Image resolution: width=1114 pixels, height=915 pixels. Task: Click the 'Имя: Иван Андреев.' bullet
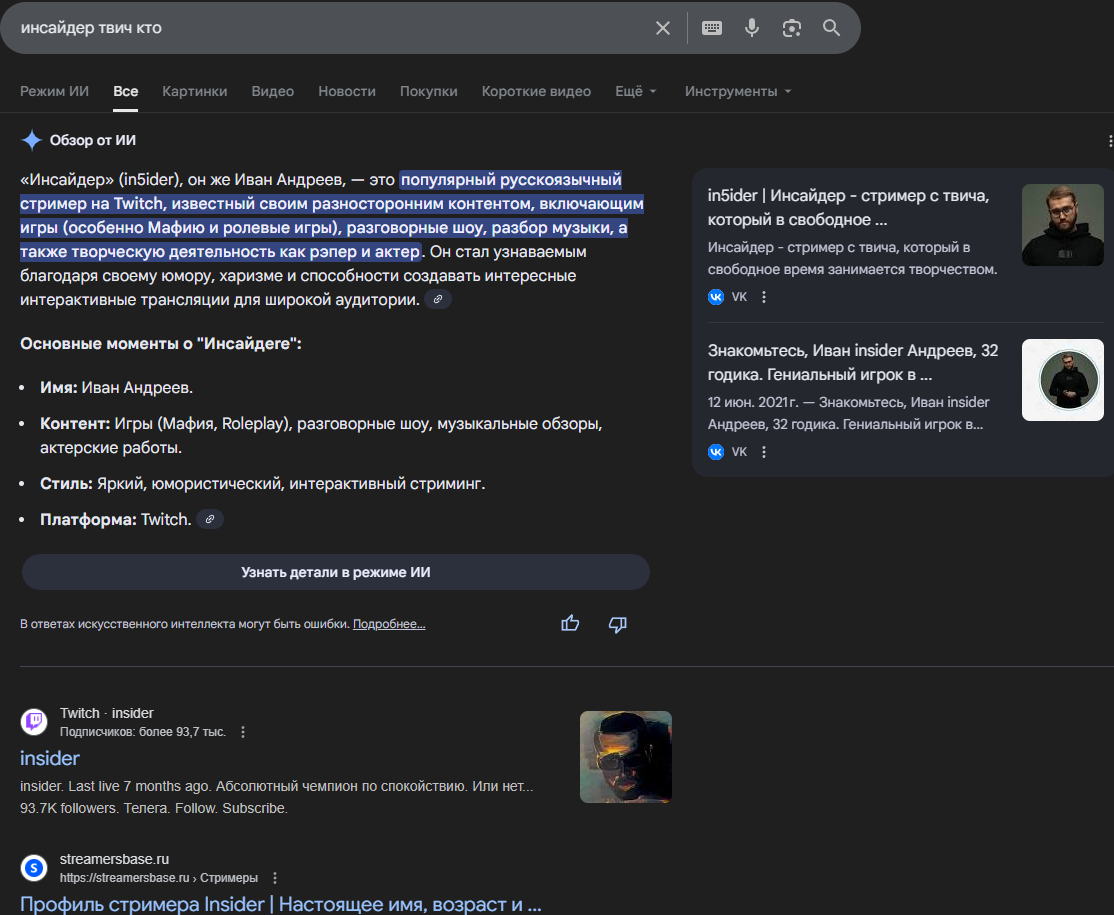point(117,388)
